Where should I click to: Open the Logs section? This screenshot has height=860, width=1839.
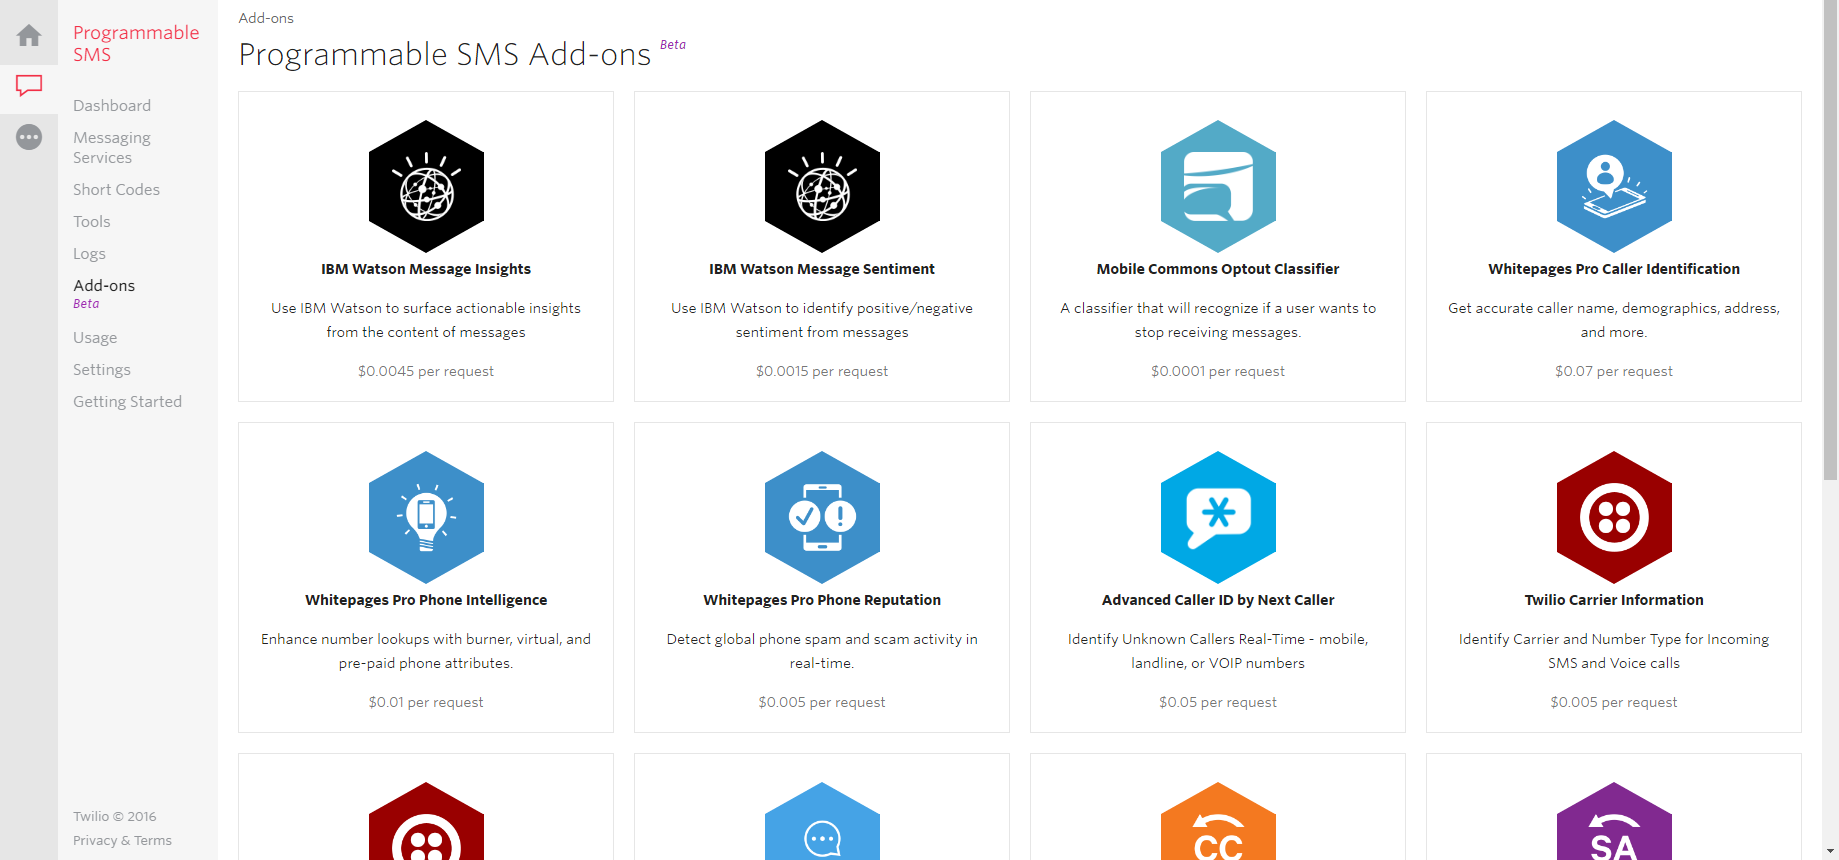[x=89, y=254]
